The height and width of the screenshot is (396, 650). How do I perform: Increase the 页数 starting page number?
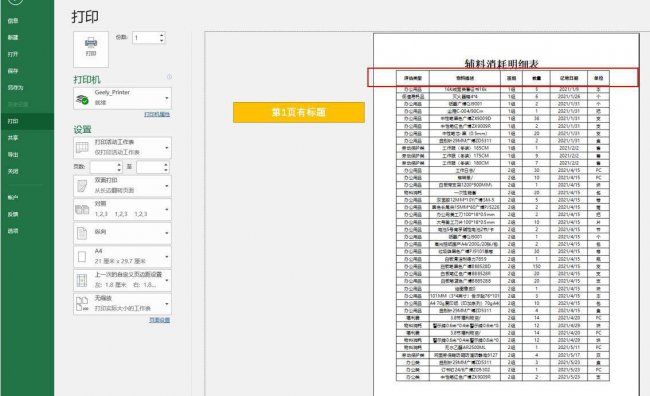[119, 165]
